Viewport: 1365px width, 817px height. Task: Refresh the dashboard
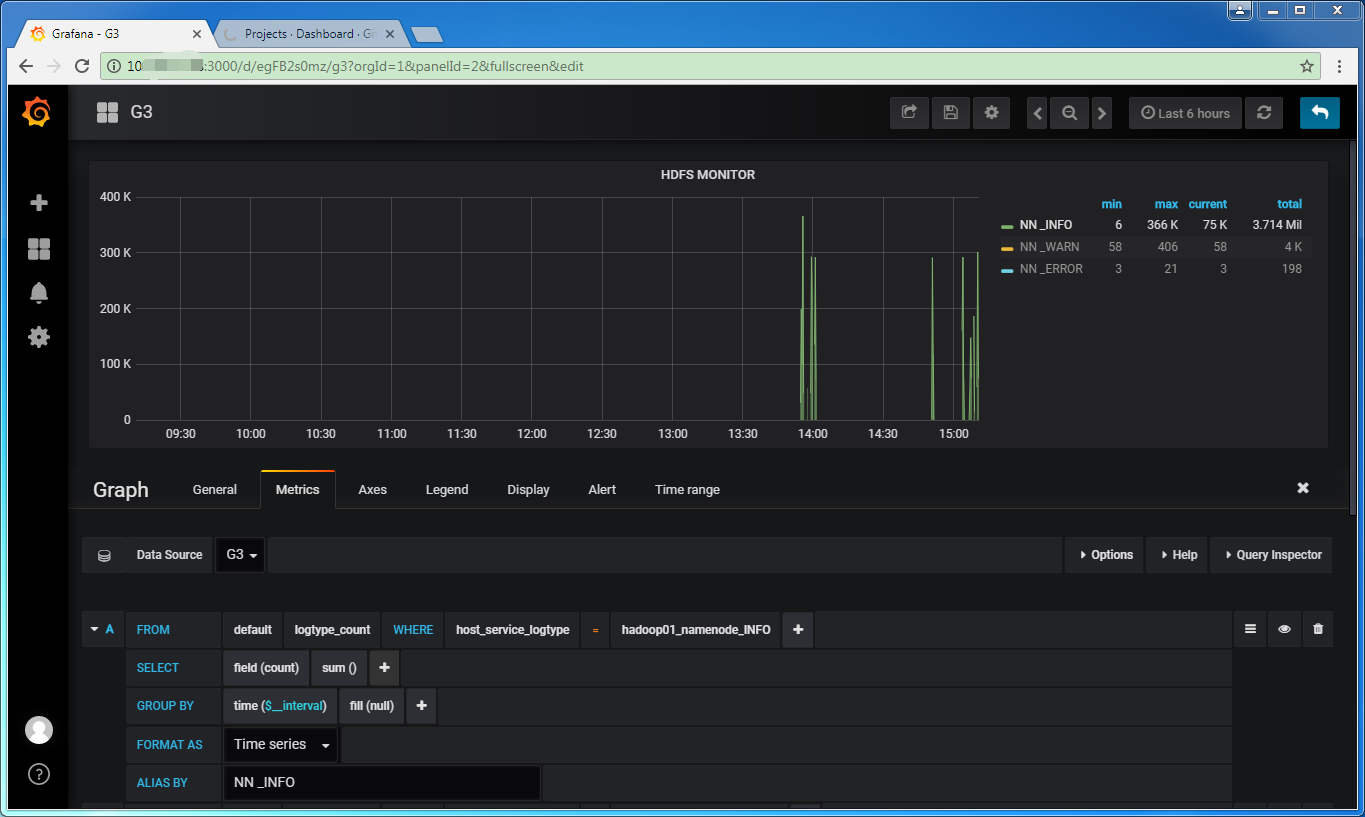point(1264,113)
